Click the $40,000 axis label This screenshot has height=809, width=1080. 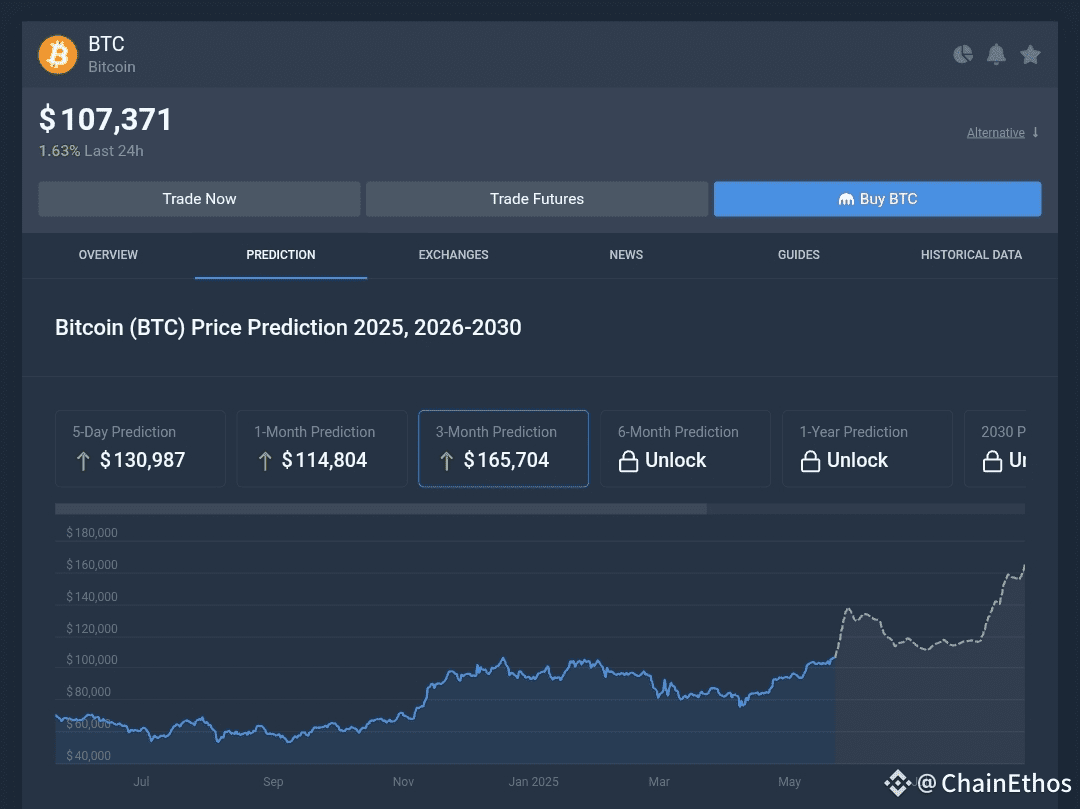click(88, 755)
